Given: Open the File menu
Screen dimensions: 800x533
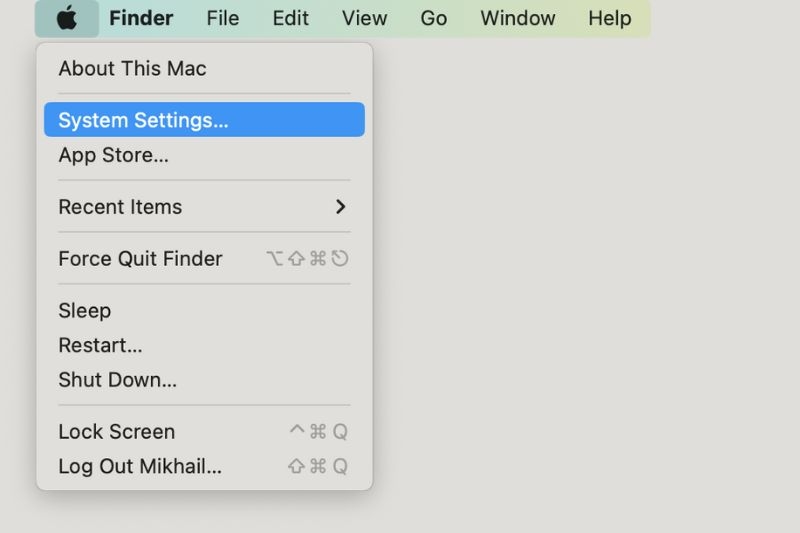Looking at the screenshot, I should (x=222, y=18).
